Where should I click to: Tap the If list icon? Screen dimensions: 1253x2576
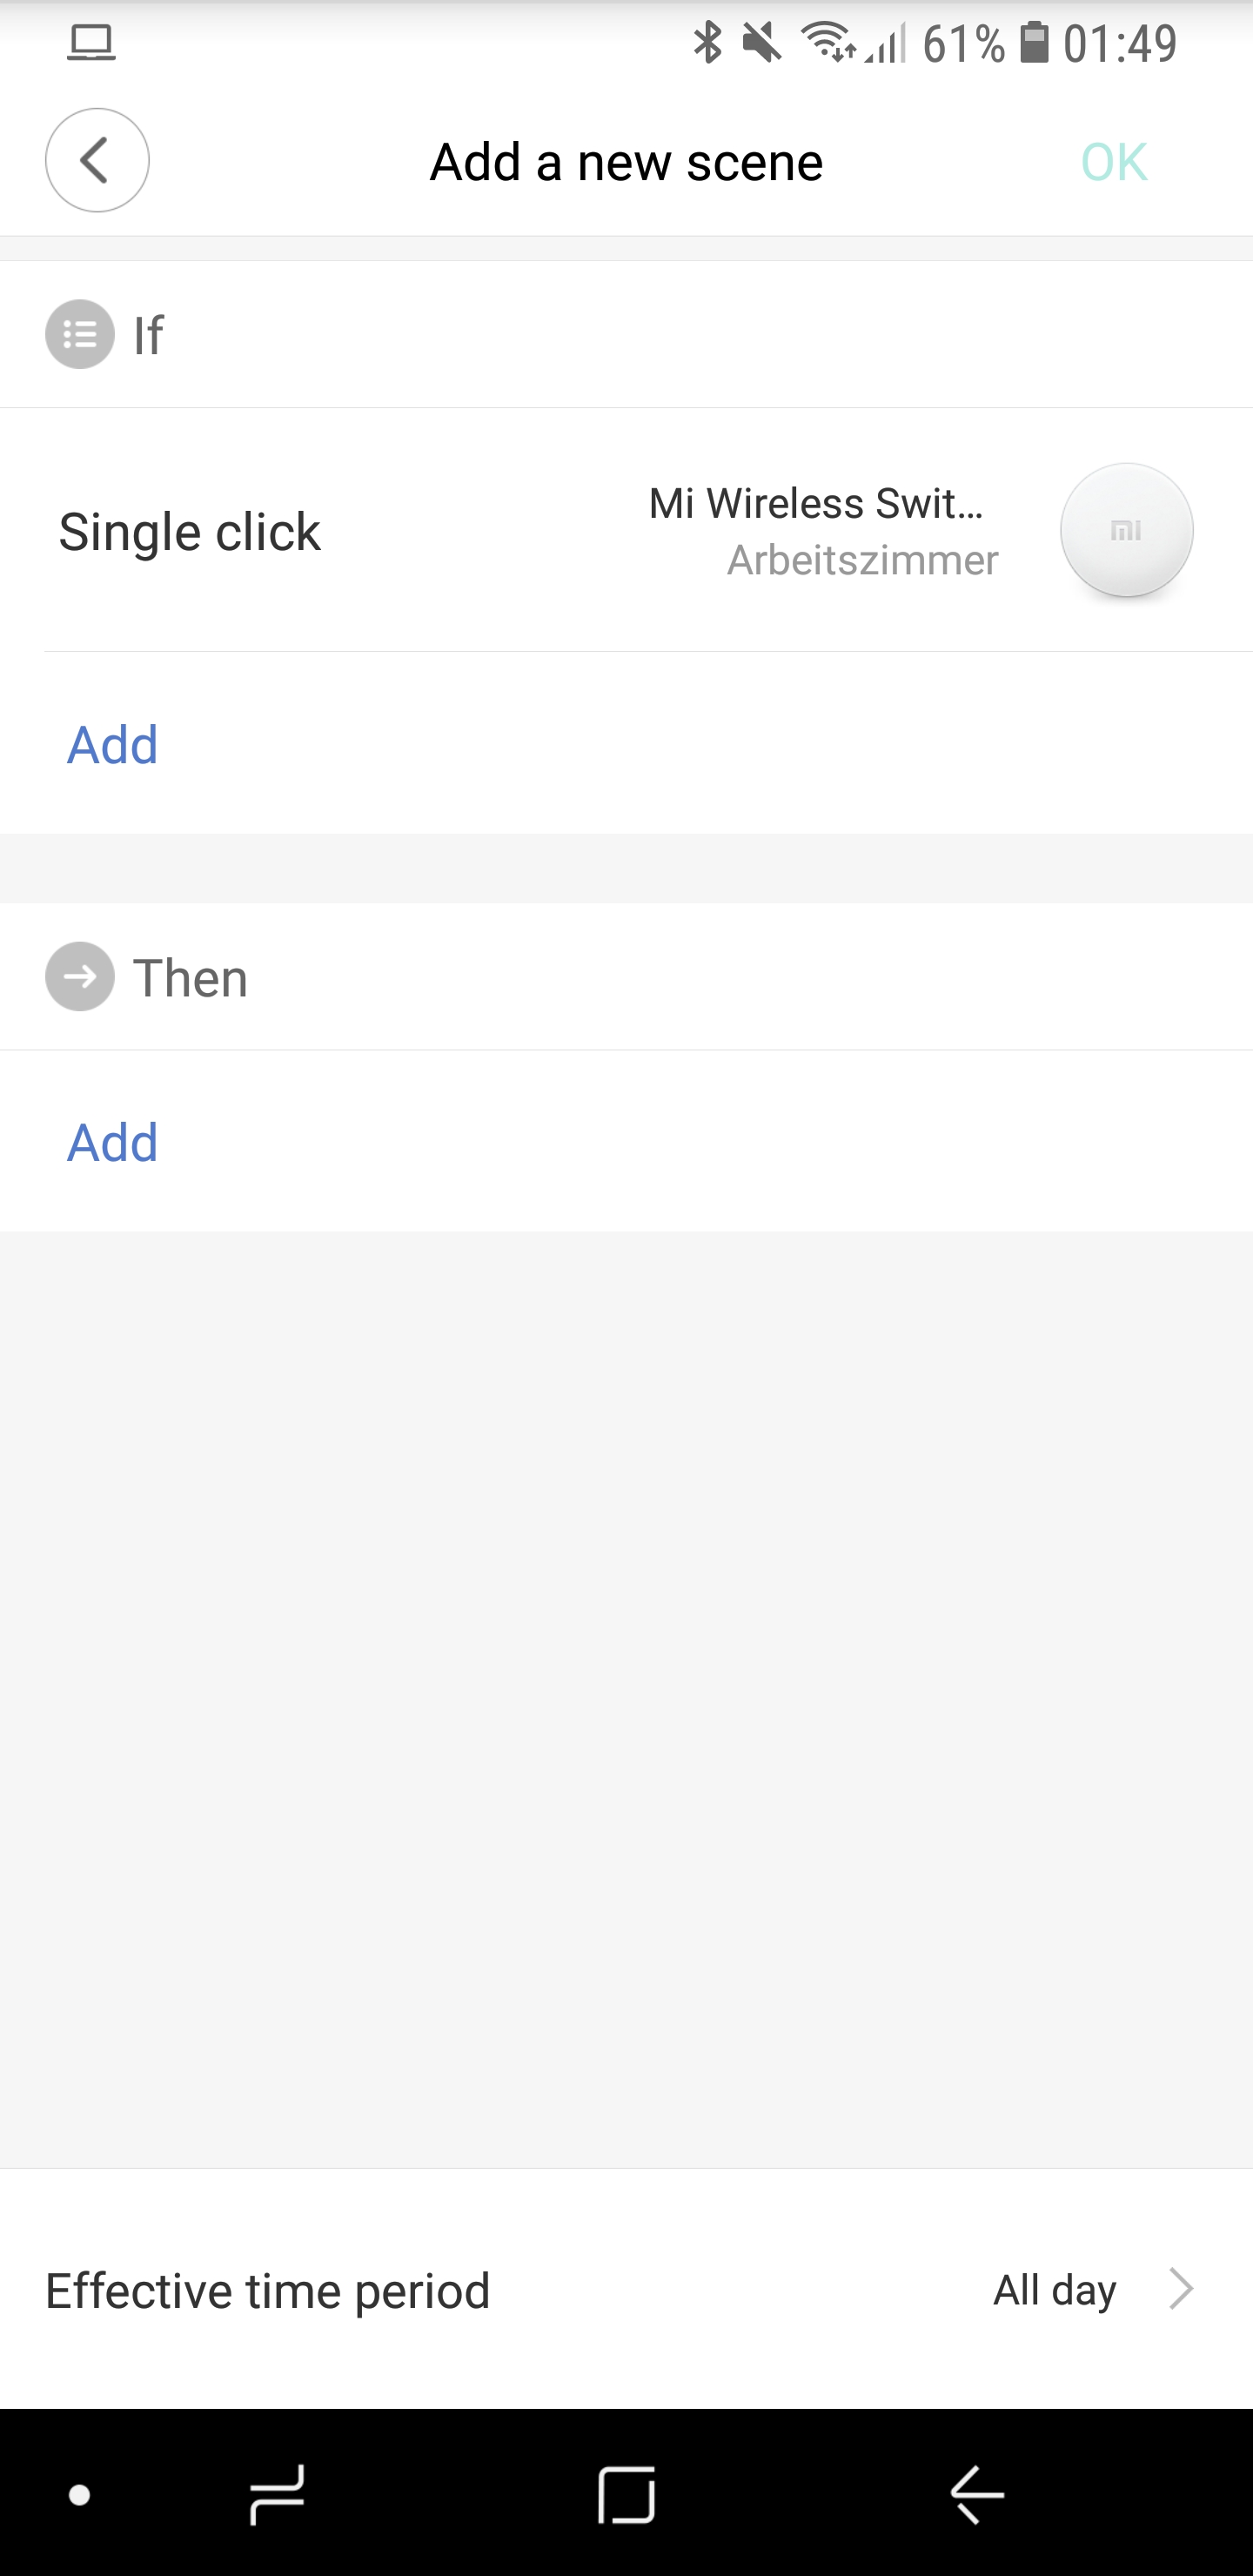pos(80,334)
